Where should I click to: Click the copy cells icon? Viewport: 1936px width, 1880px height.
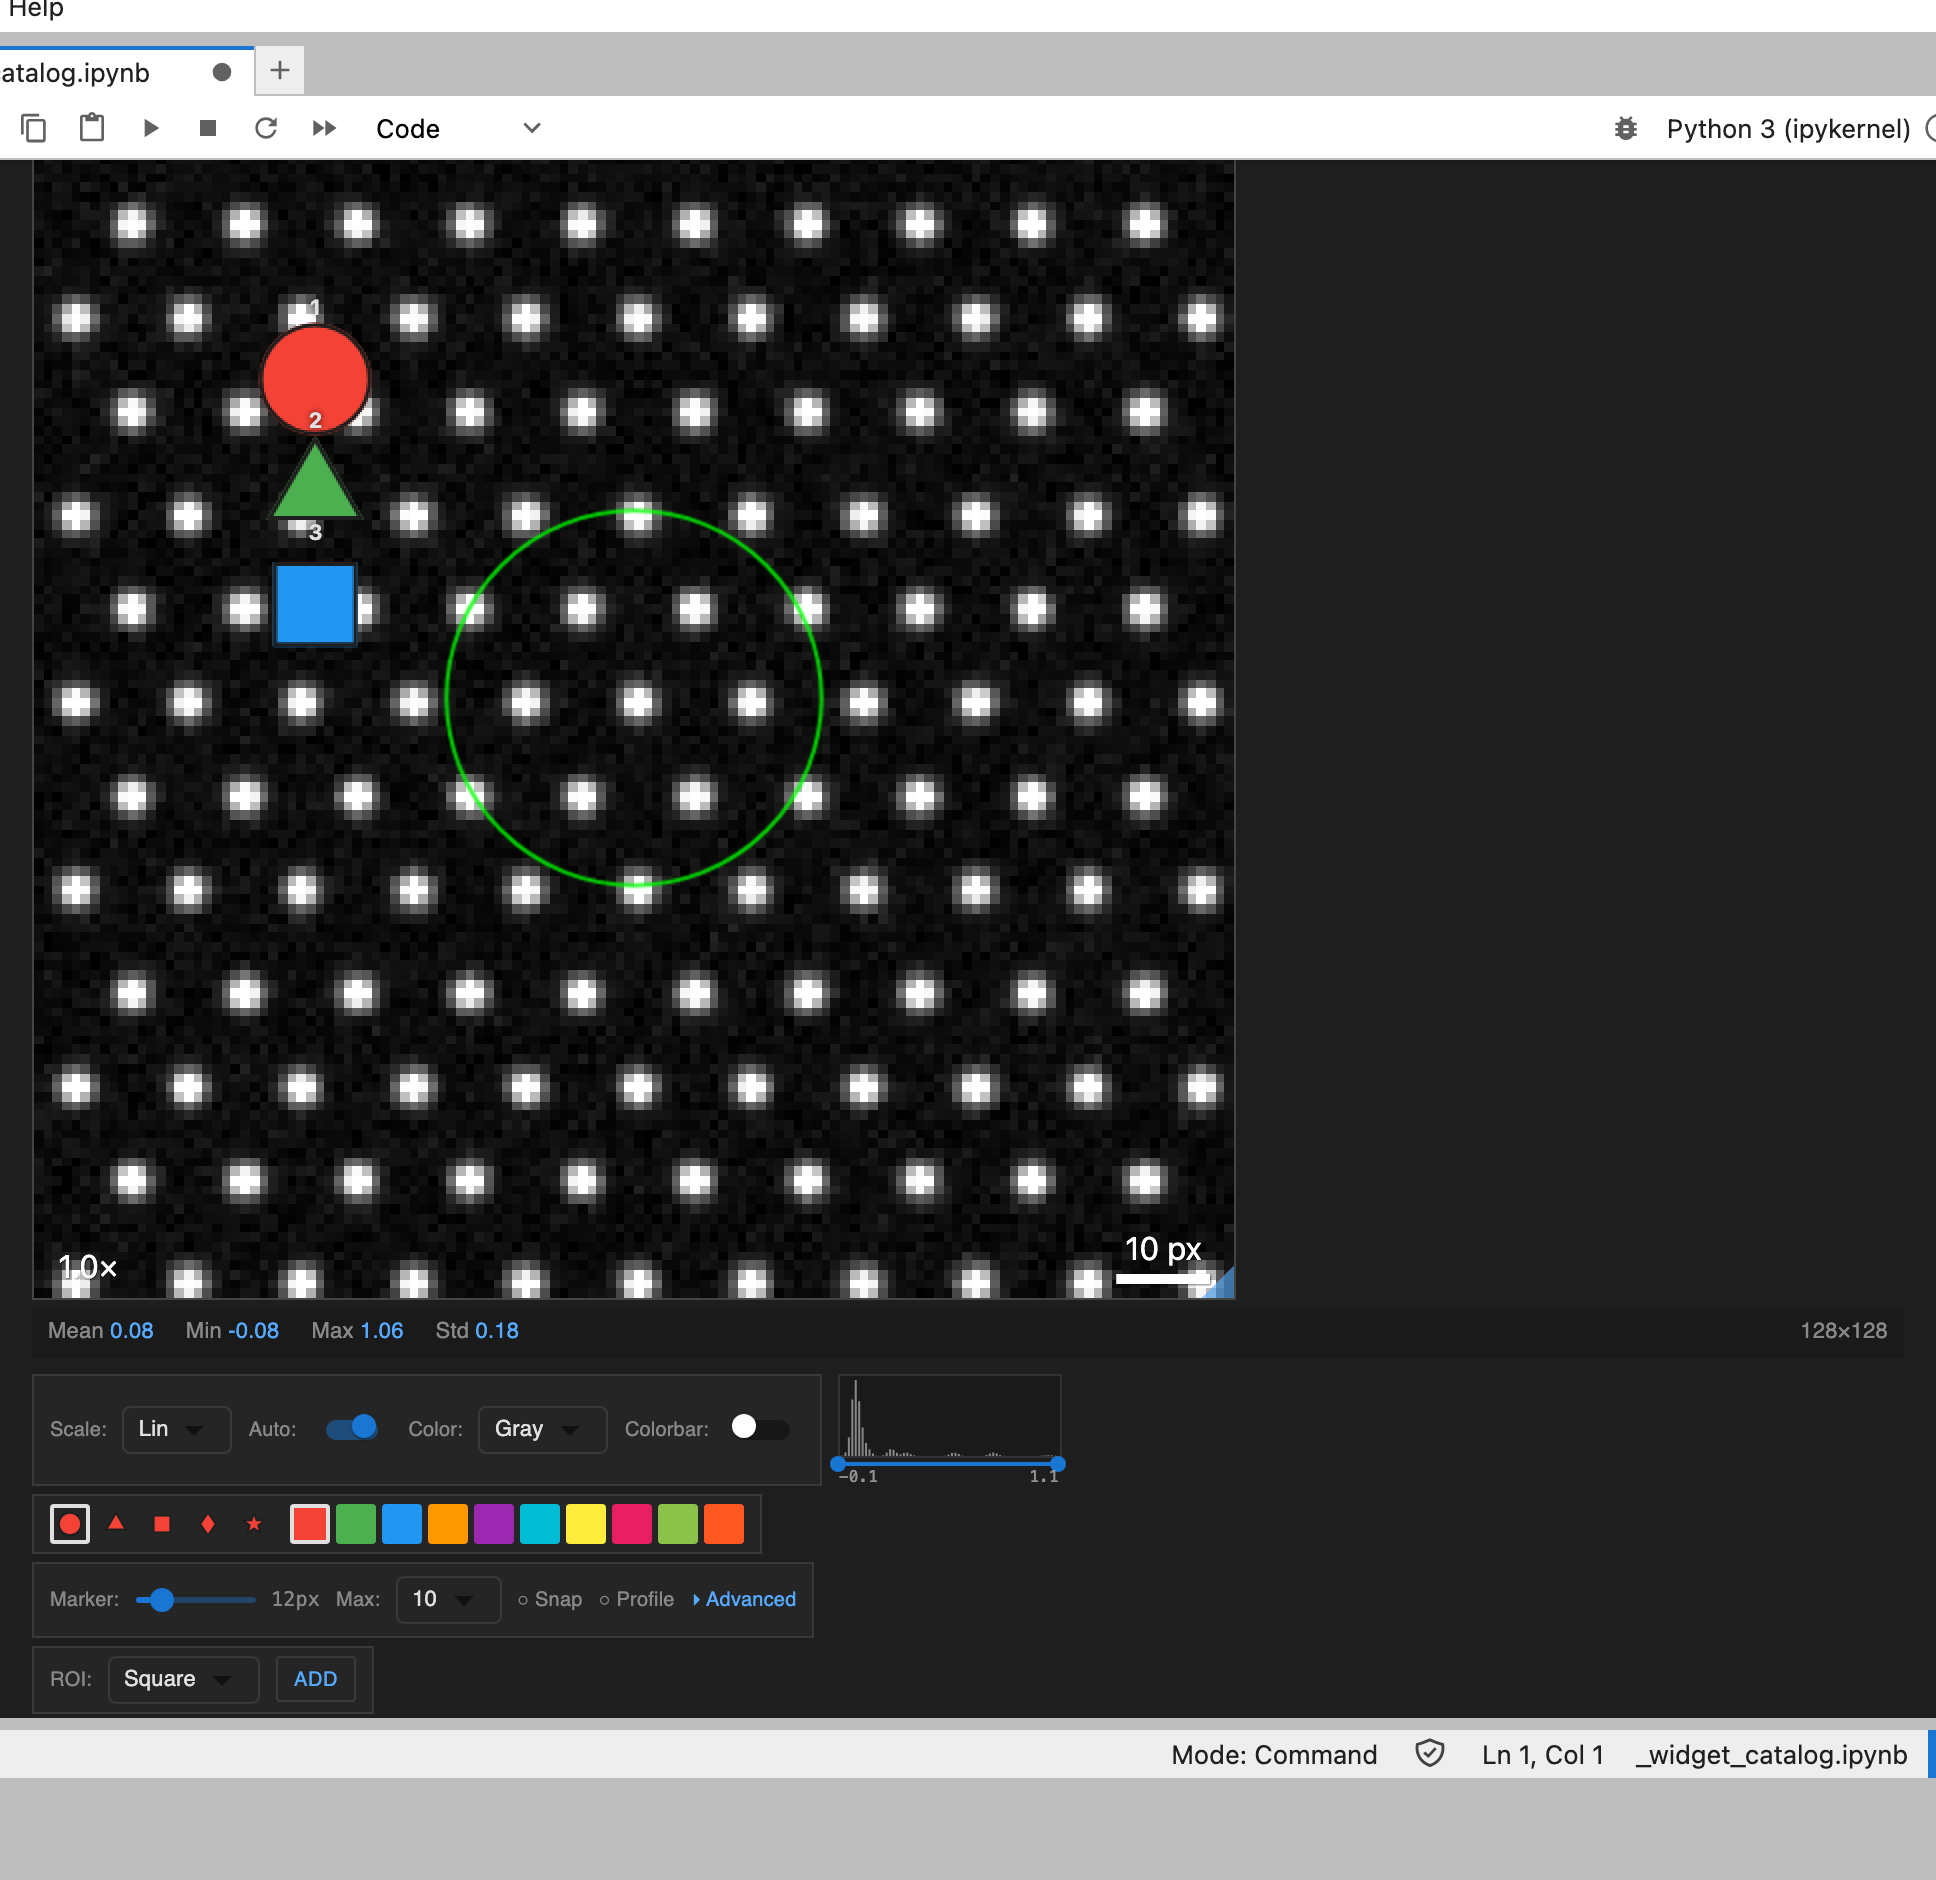click(33, 128)
